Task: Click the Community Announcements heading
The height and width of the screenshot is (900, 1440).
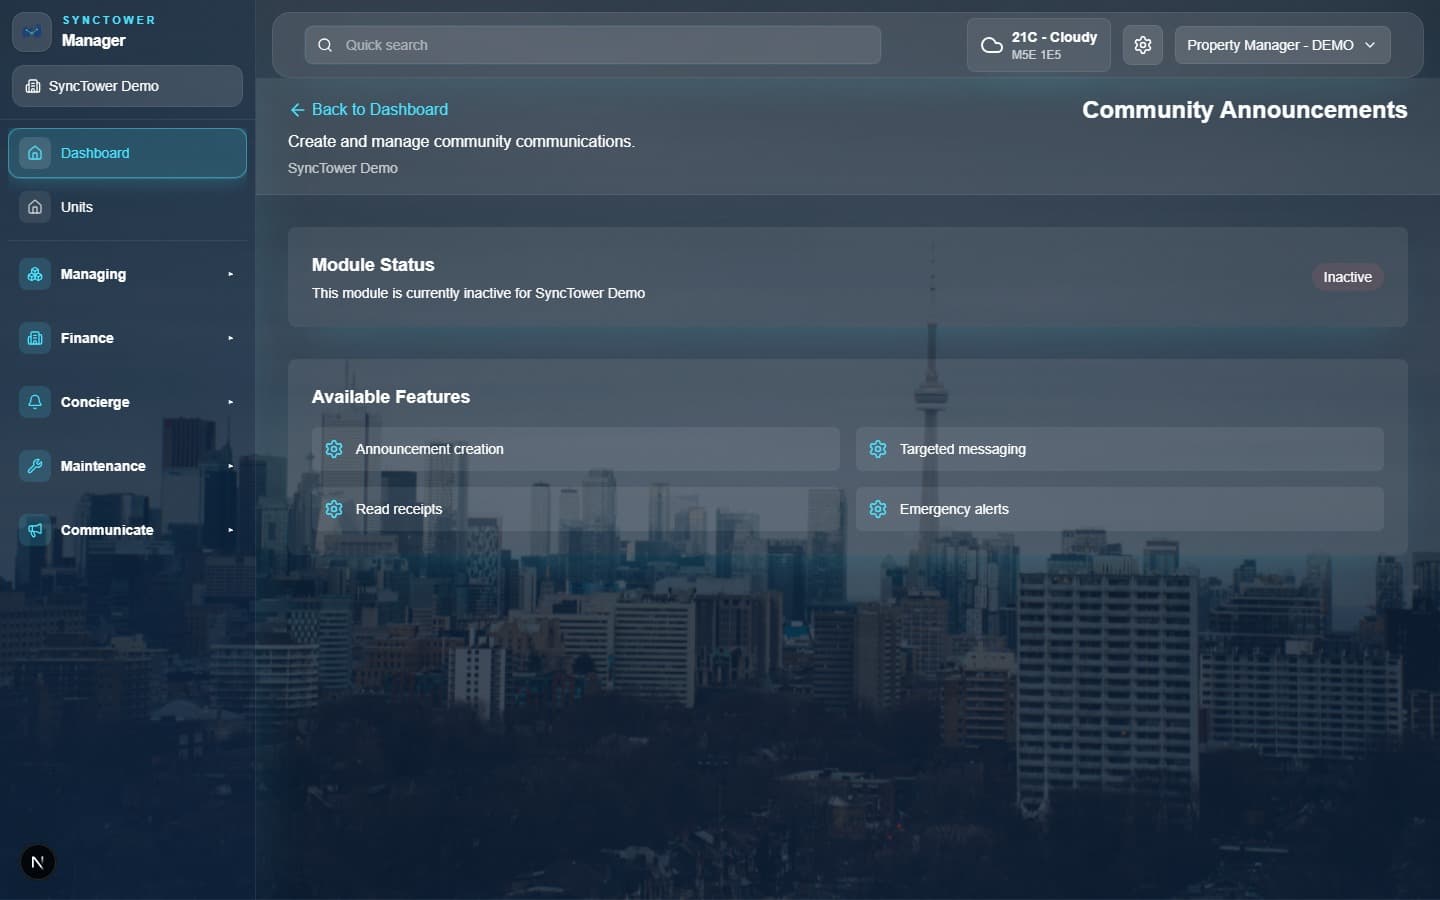Action: (1244, 110)
